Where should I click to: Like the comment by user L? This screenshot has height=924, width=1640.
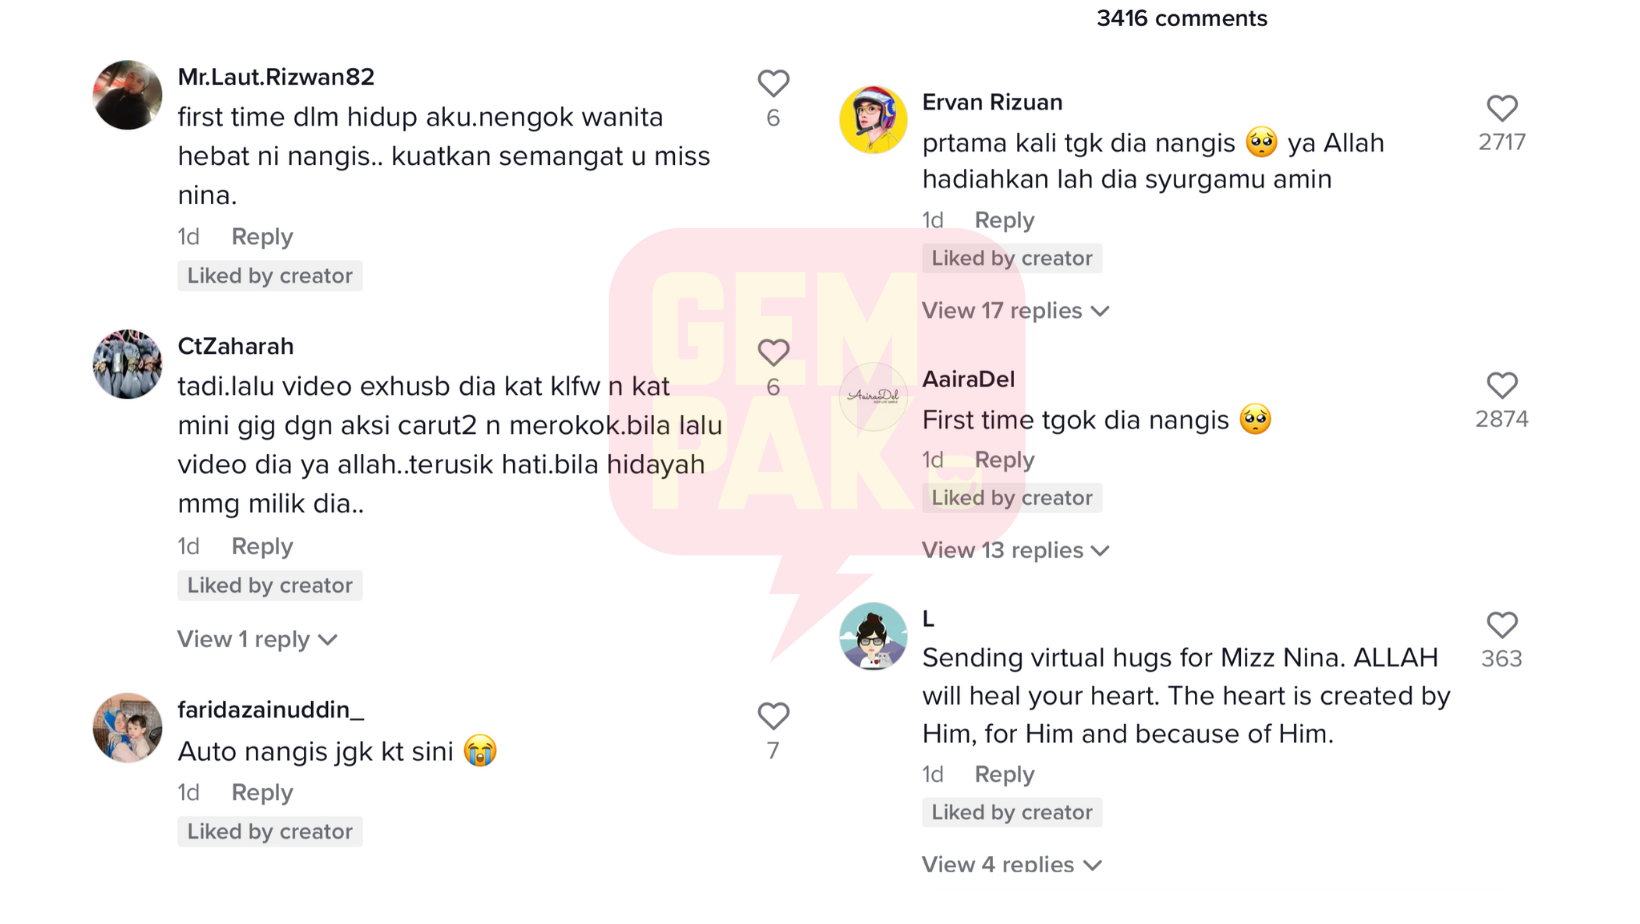[x=1502, y=625]
